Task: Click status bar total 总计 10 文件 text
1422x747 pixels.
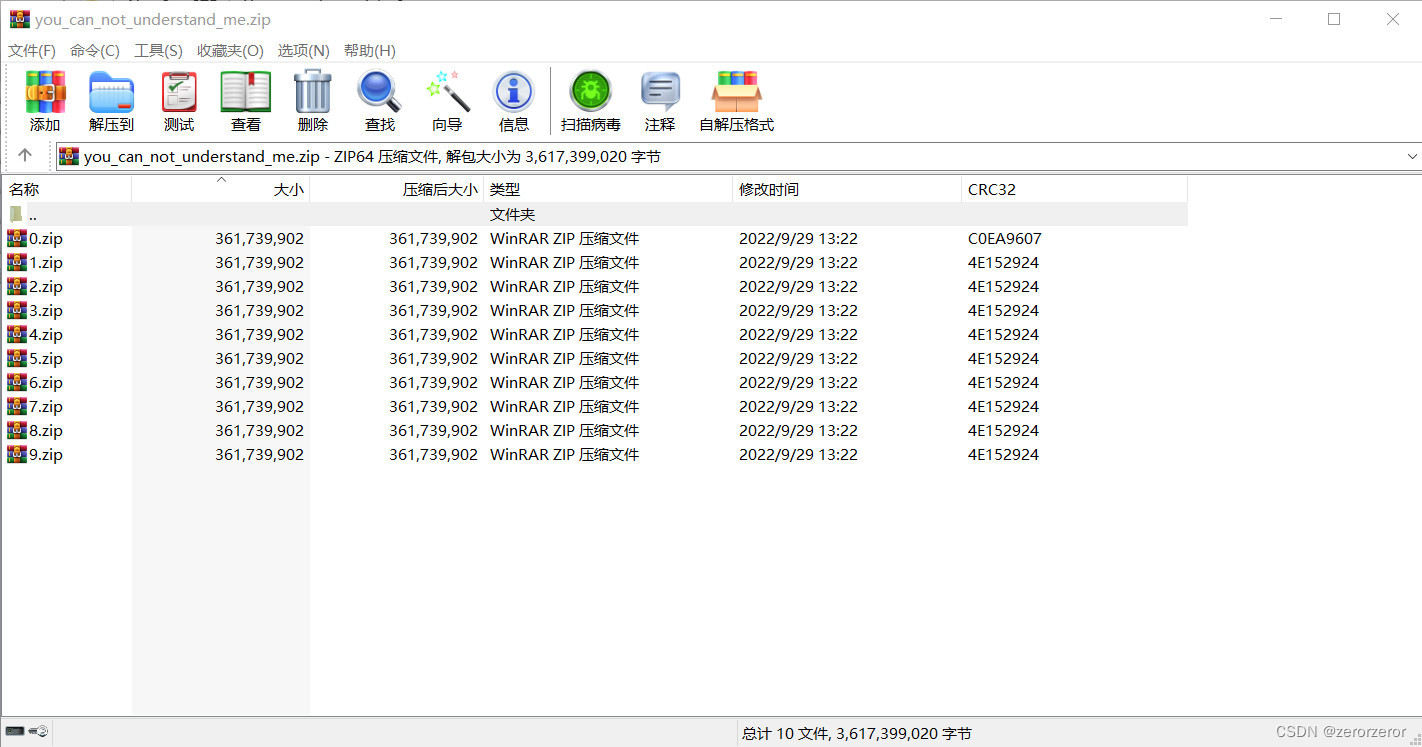Action: [x=856, y=733]
